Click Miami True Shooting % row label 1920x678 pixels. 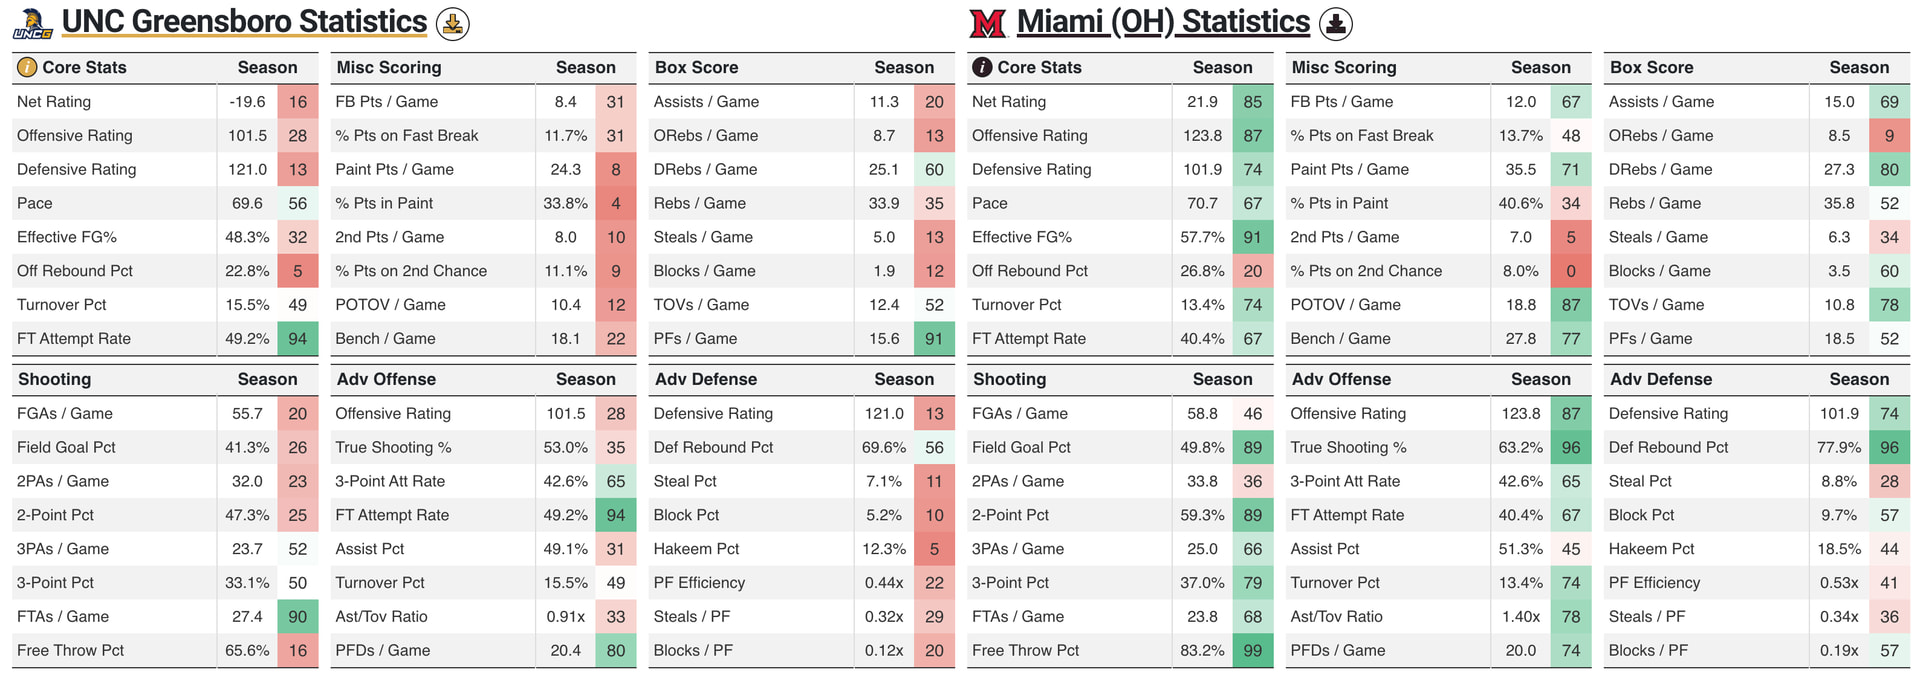point(1348,448)
